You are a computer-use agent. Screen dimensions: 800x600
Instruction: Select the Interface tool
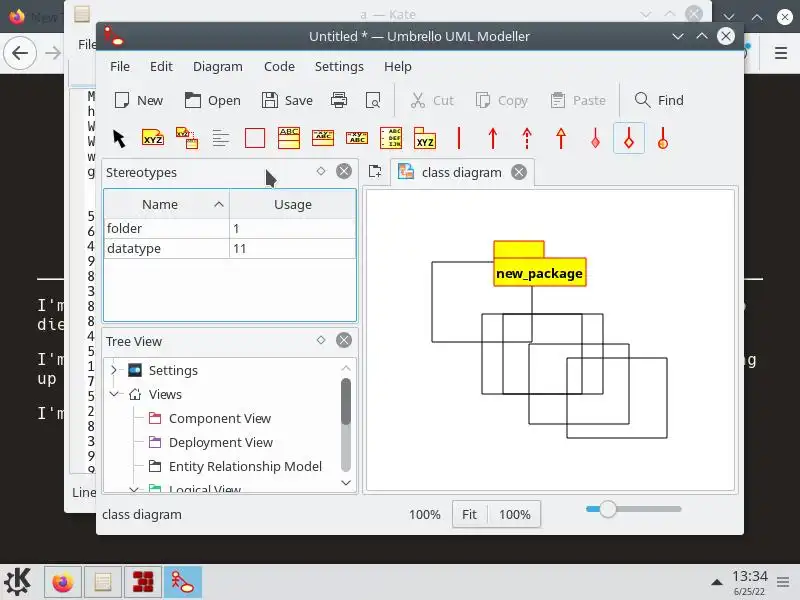323,138
